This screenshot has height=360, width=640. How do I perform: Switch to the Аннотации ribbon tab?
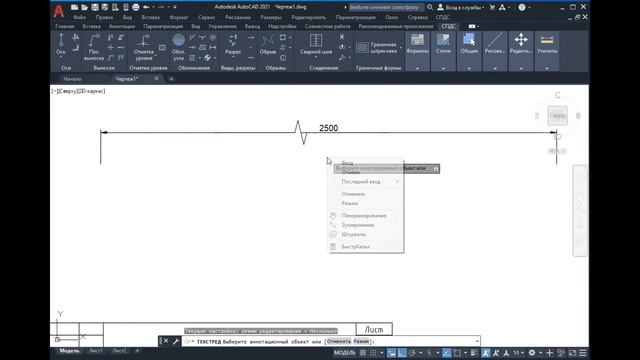(122, 27)
